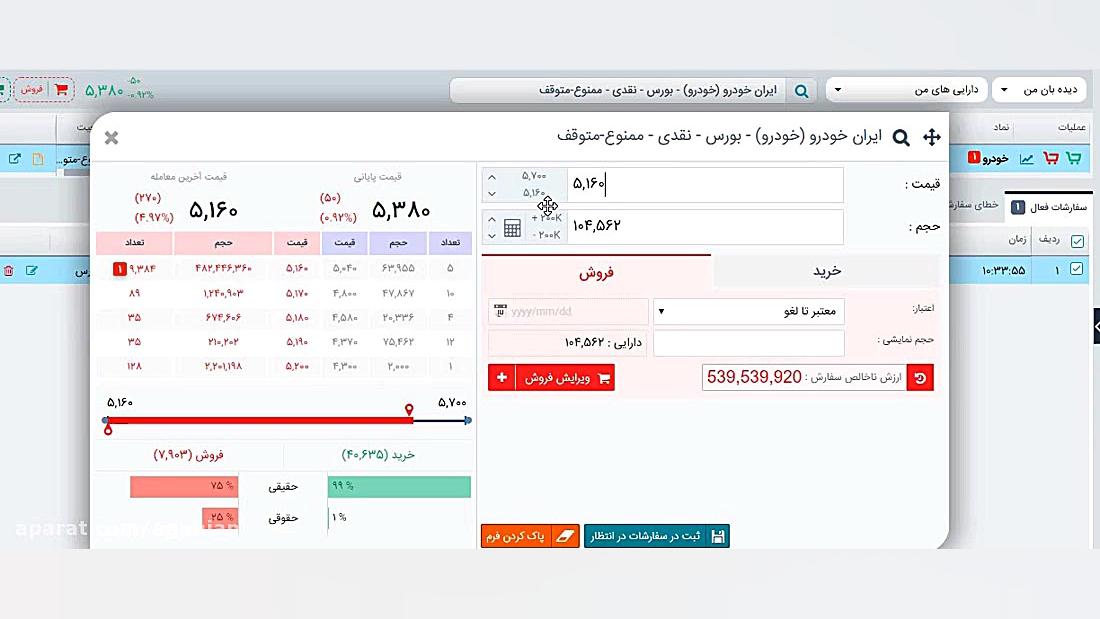Expand the side panel arrow on right edge
The width and height of the screenshot is (1100, 619).
click(x=1096, y=326)
